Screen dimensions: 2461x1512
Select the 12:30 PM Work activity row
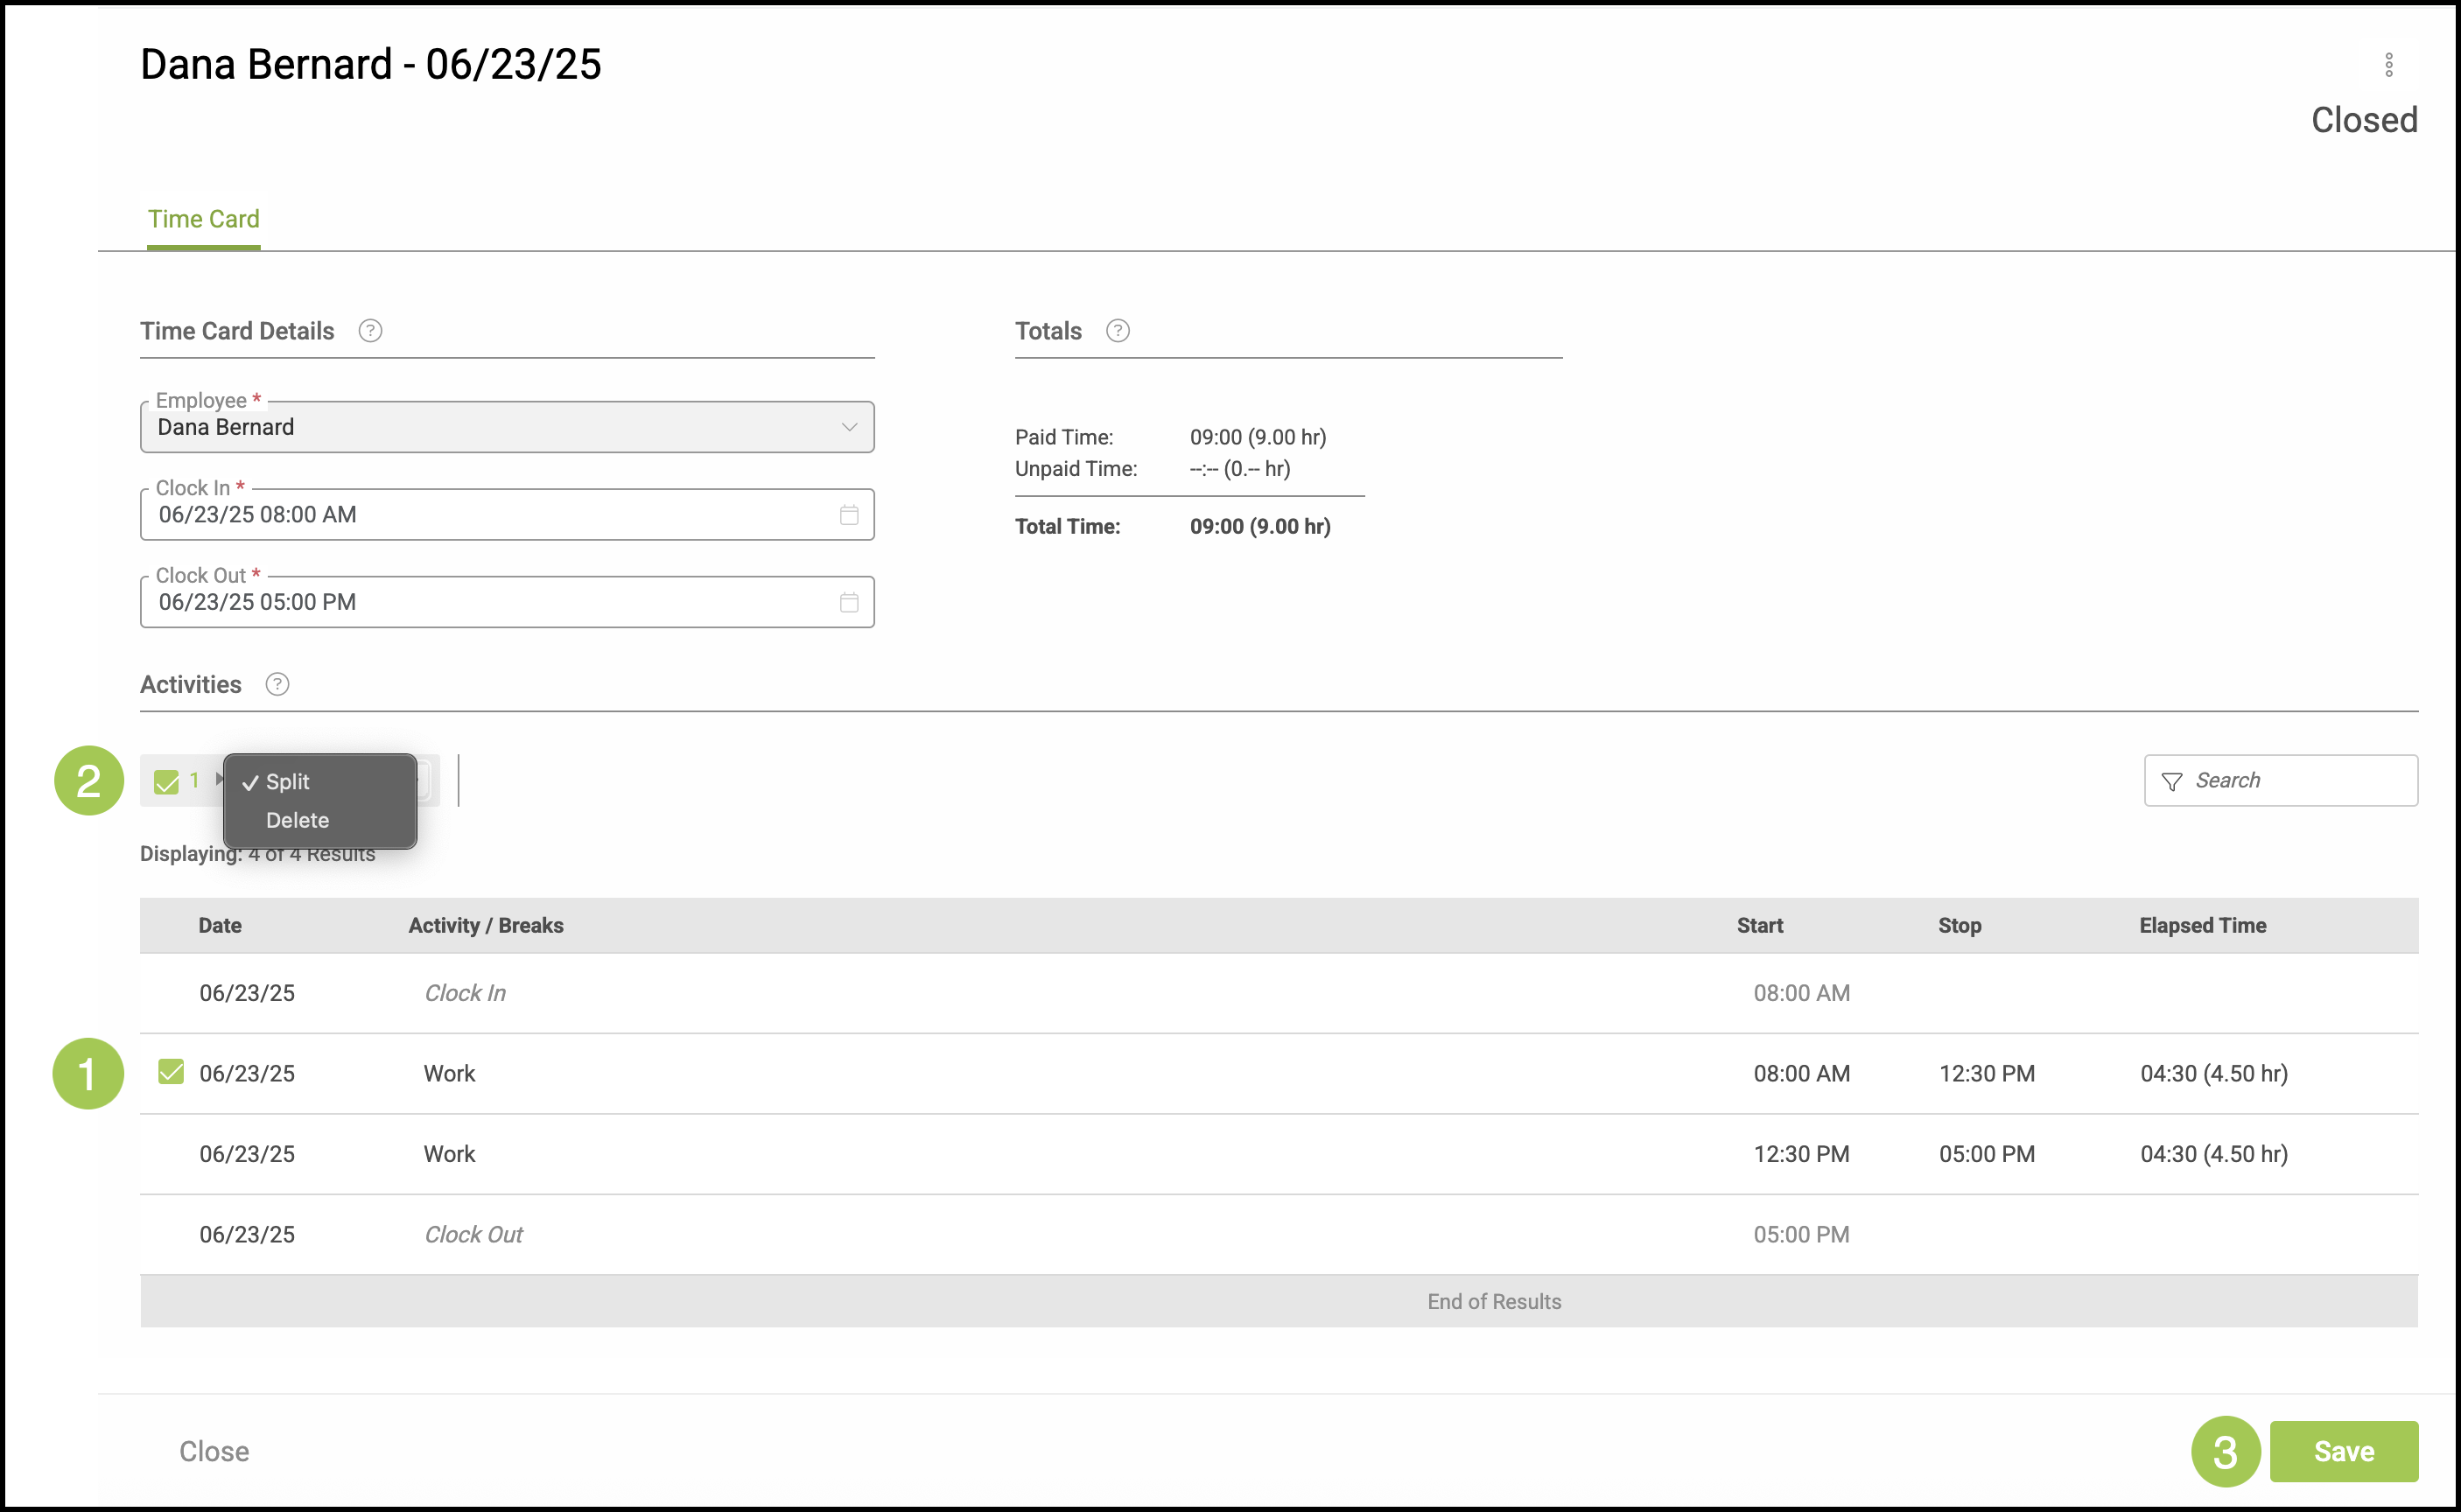[171, 1154]
